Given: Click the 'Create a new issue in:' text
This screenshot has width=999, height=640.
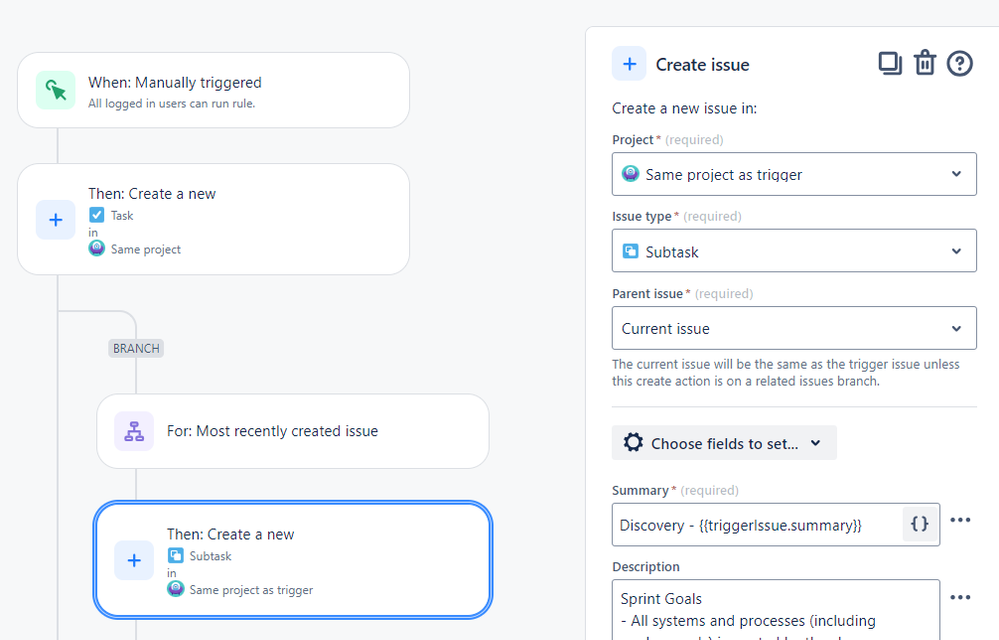Looking at the screenshot, I should [x=684, y=108].
